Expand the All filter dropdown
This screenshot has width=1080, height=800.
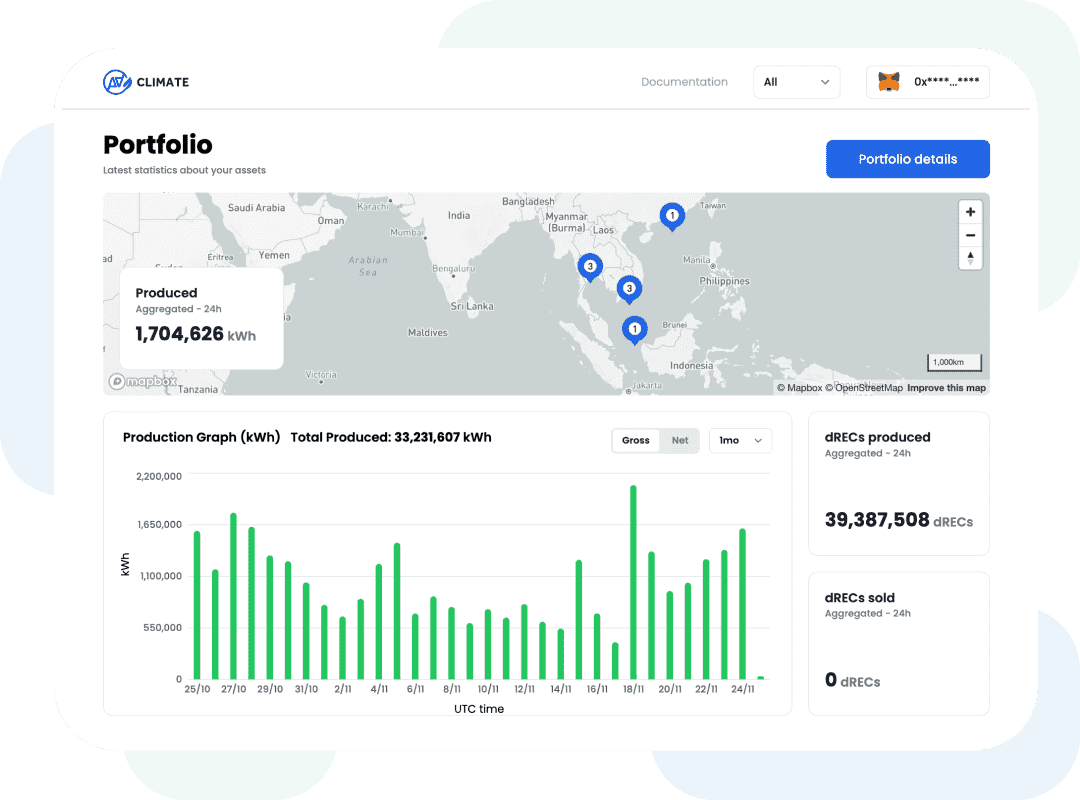[x=796, y=81]
